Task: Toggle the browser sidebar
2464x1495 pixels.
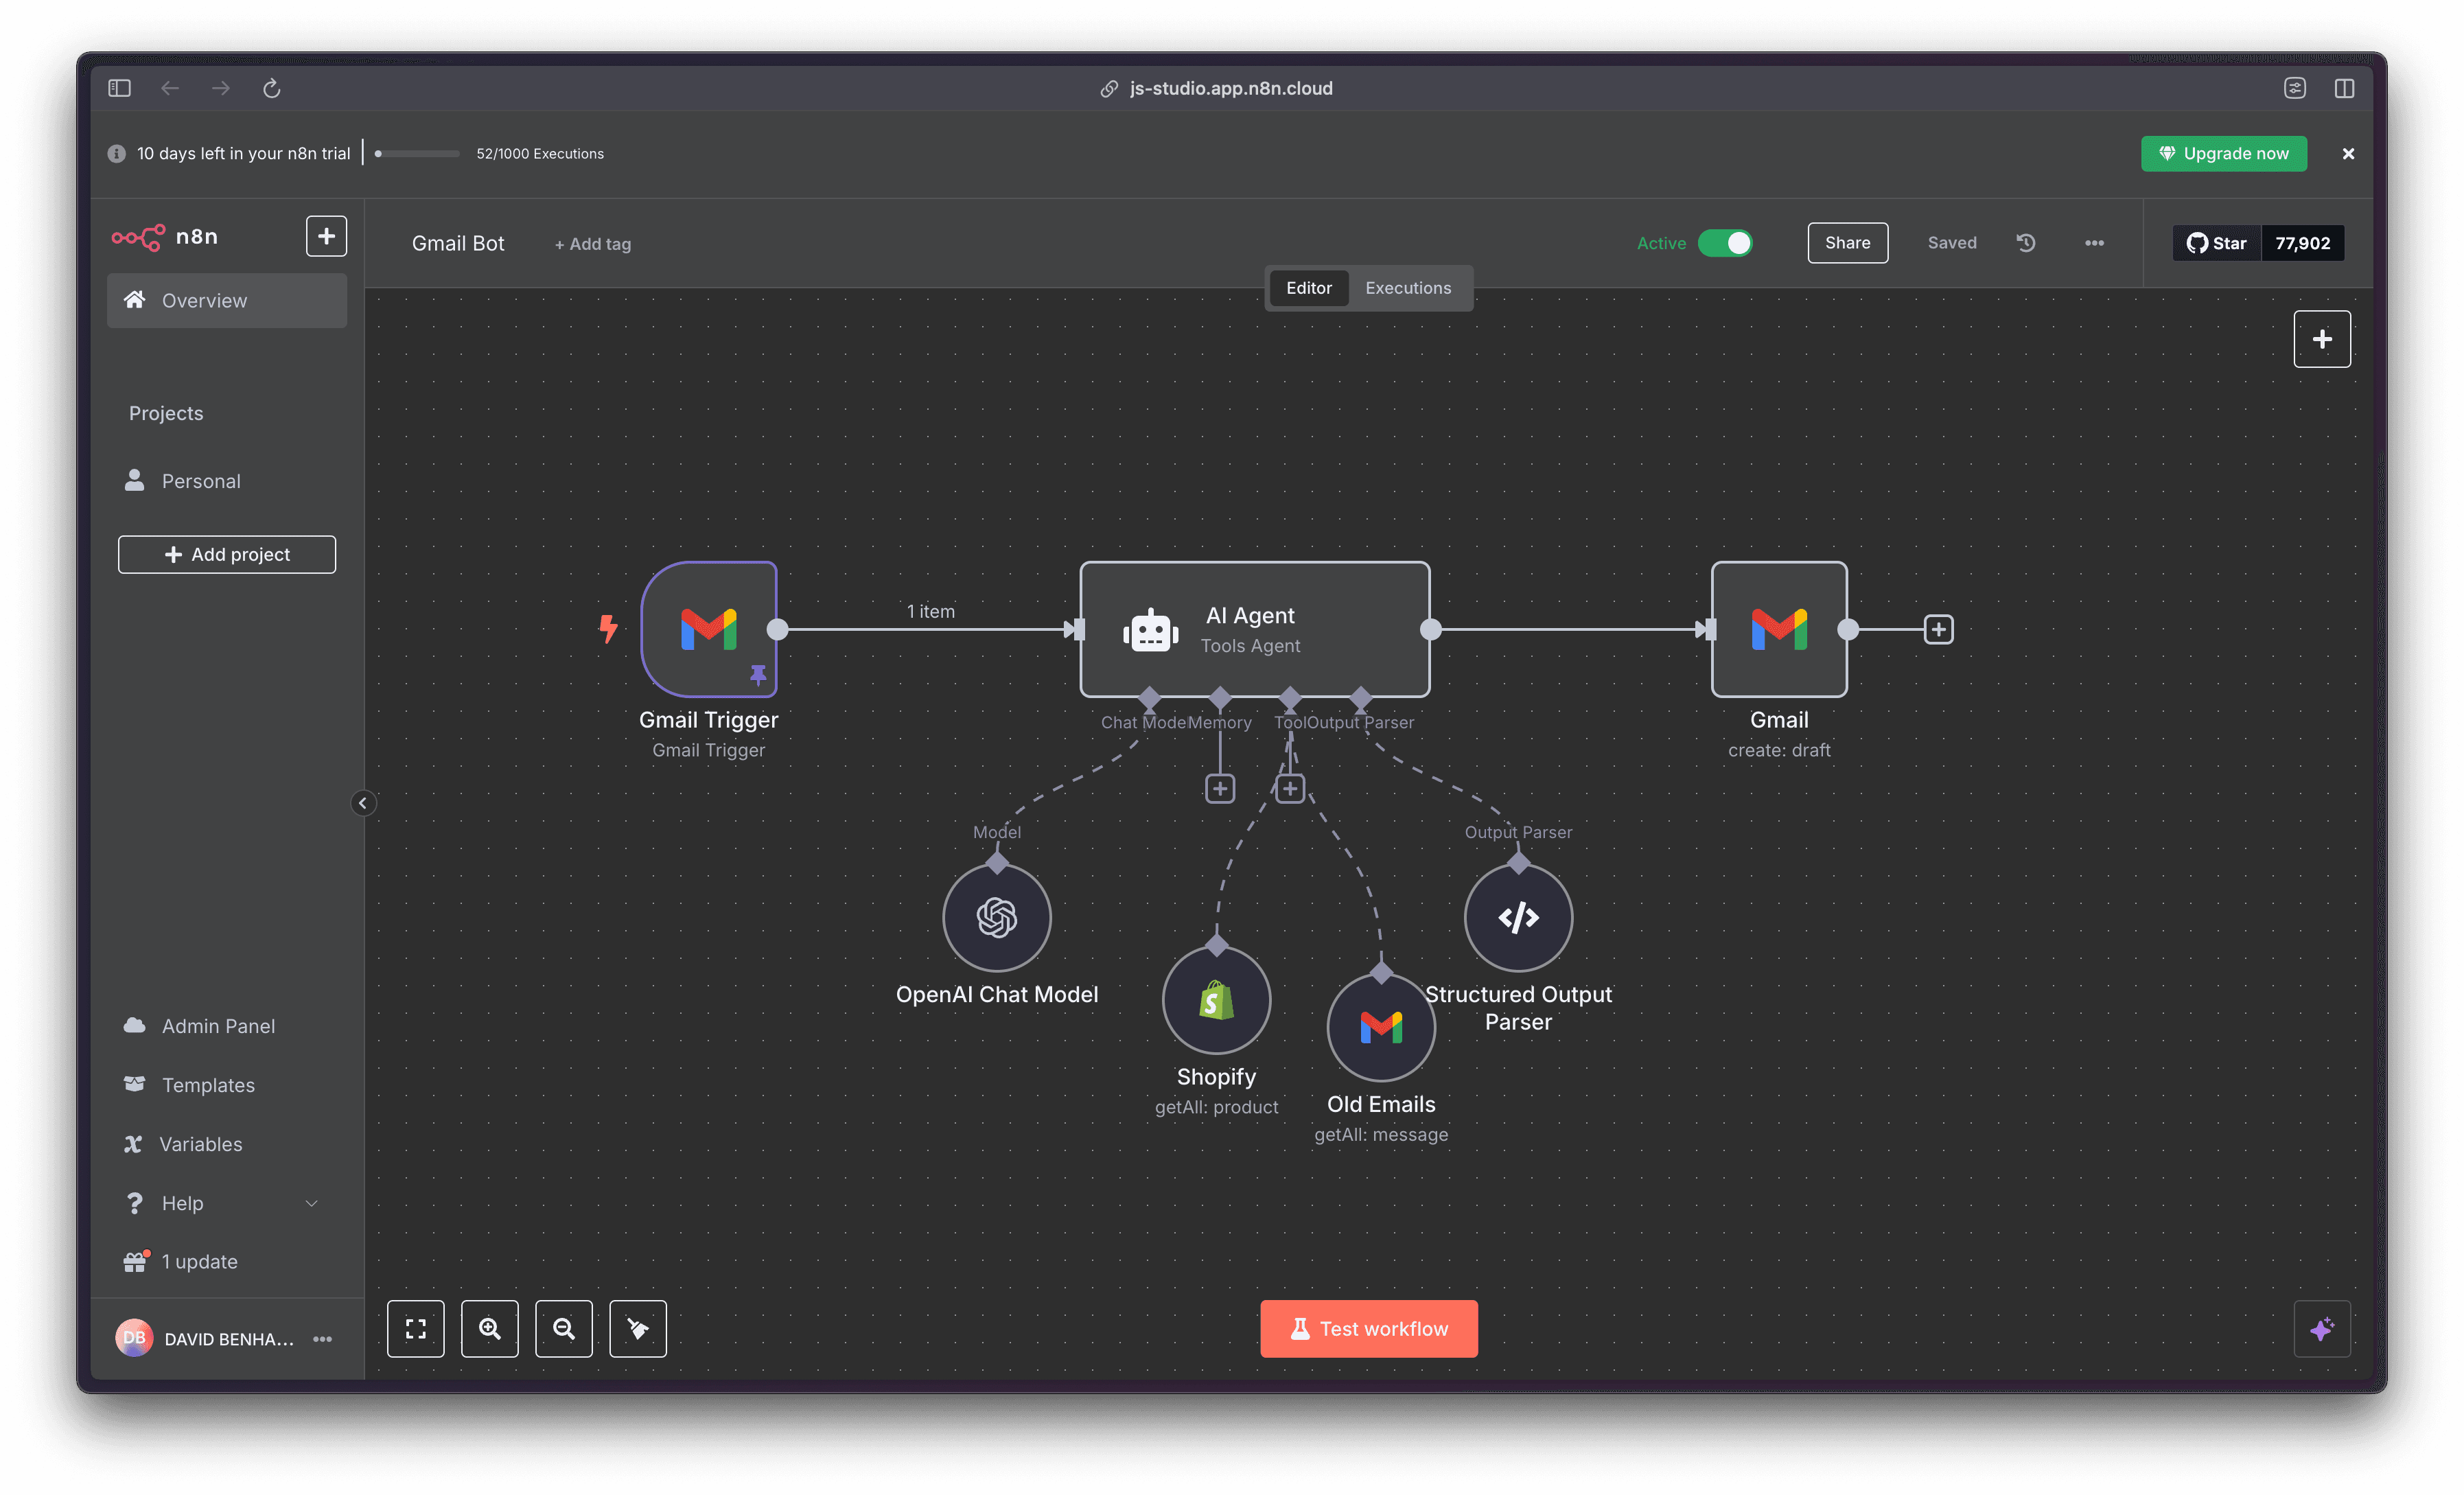Action: (119, 88)
